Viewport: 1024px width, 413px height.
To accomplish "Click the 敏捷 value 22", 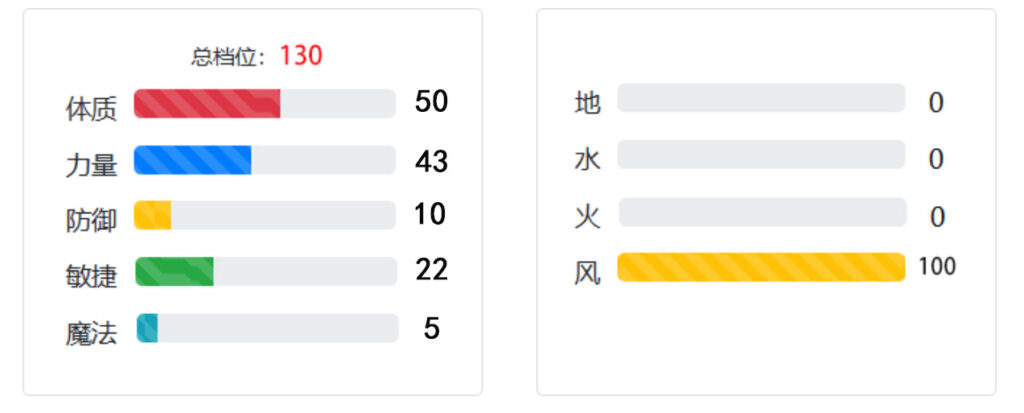I will coord(432,269).
